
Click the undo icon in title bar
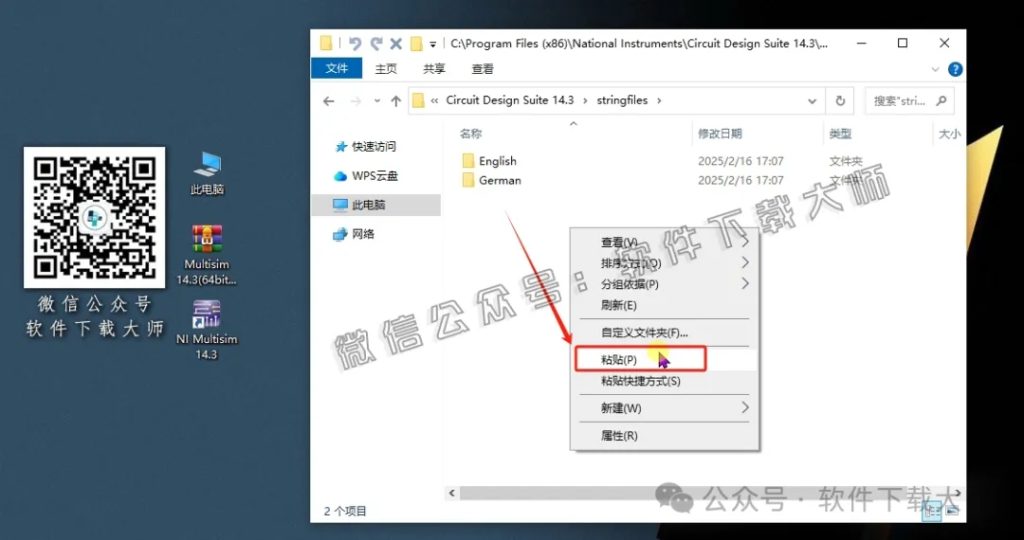(355, 44)
